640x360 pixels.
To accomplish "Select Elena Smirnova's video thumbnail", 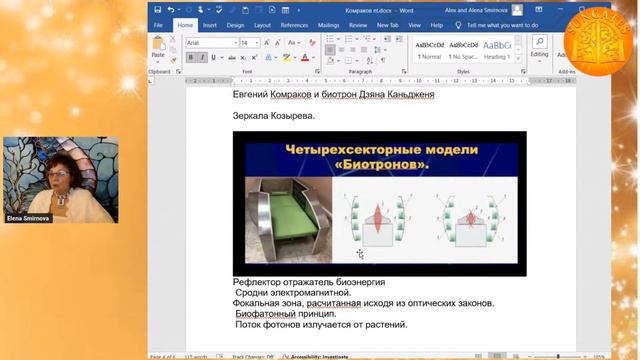I will [x=61, y=180].
